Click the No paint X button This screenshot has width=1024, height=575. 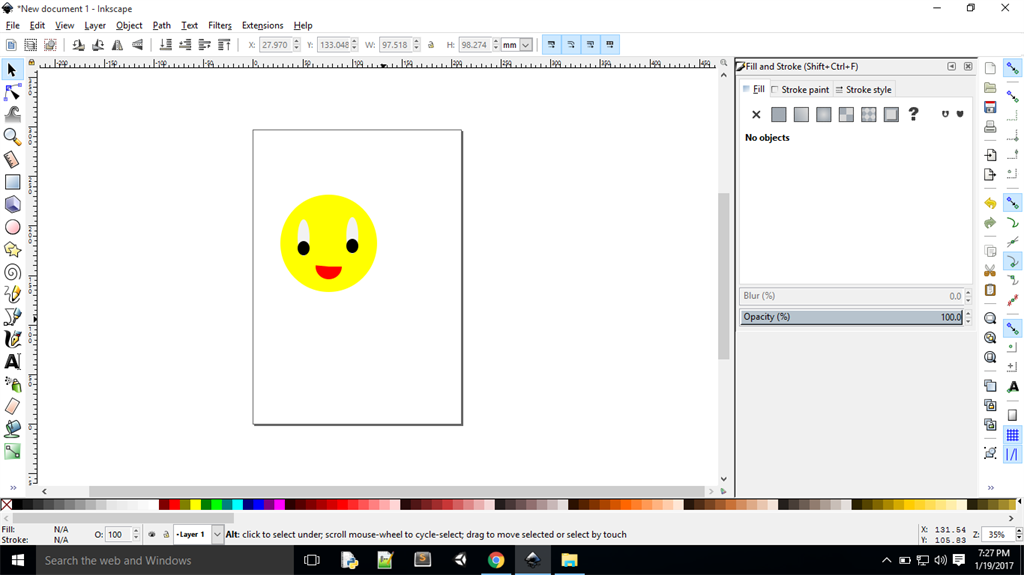[x=756, y=115]
